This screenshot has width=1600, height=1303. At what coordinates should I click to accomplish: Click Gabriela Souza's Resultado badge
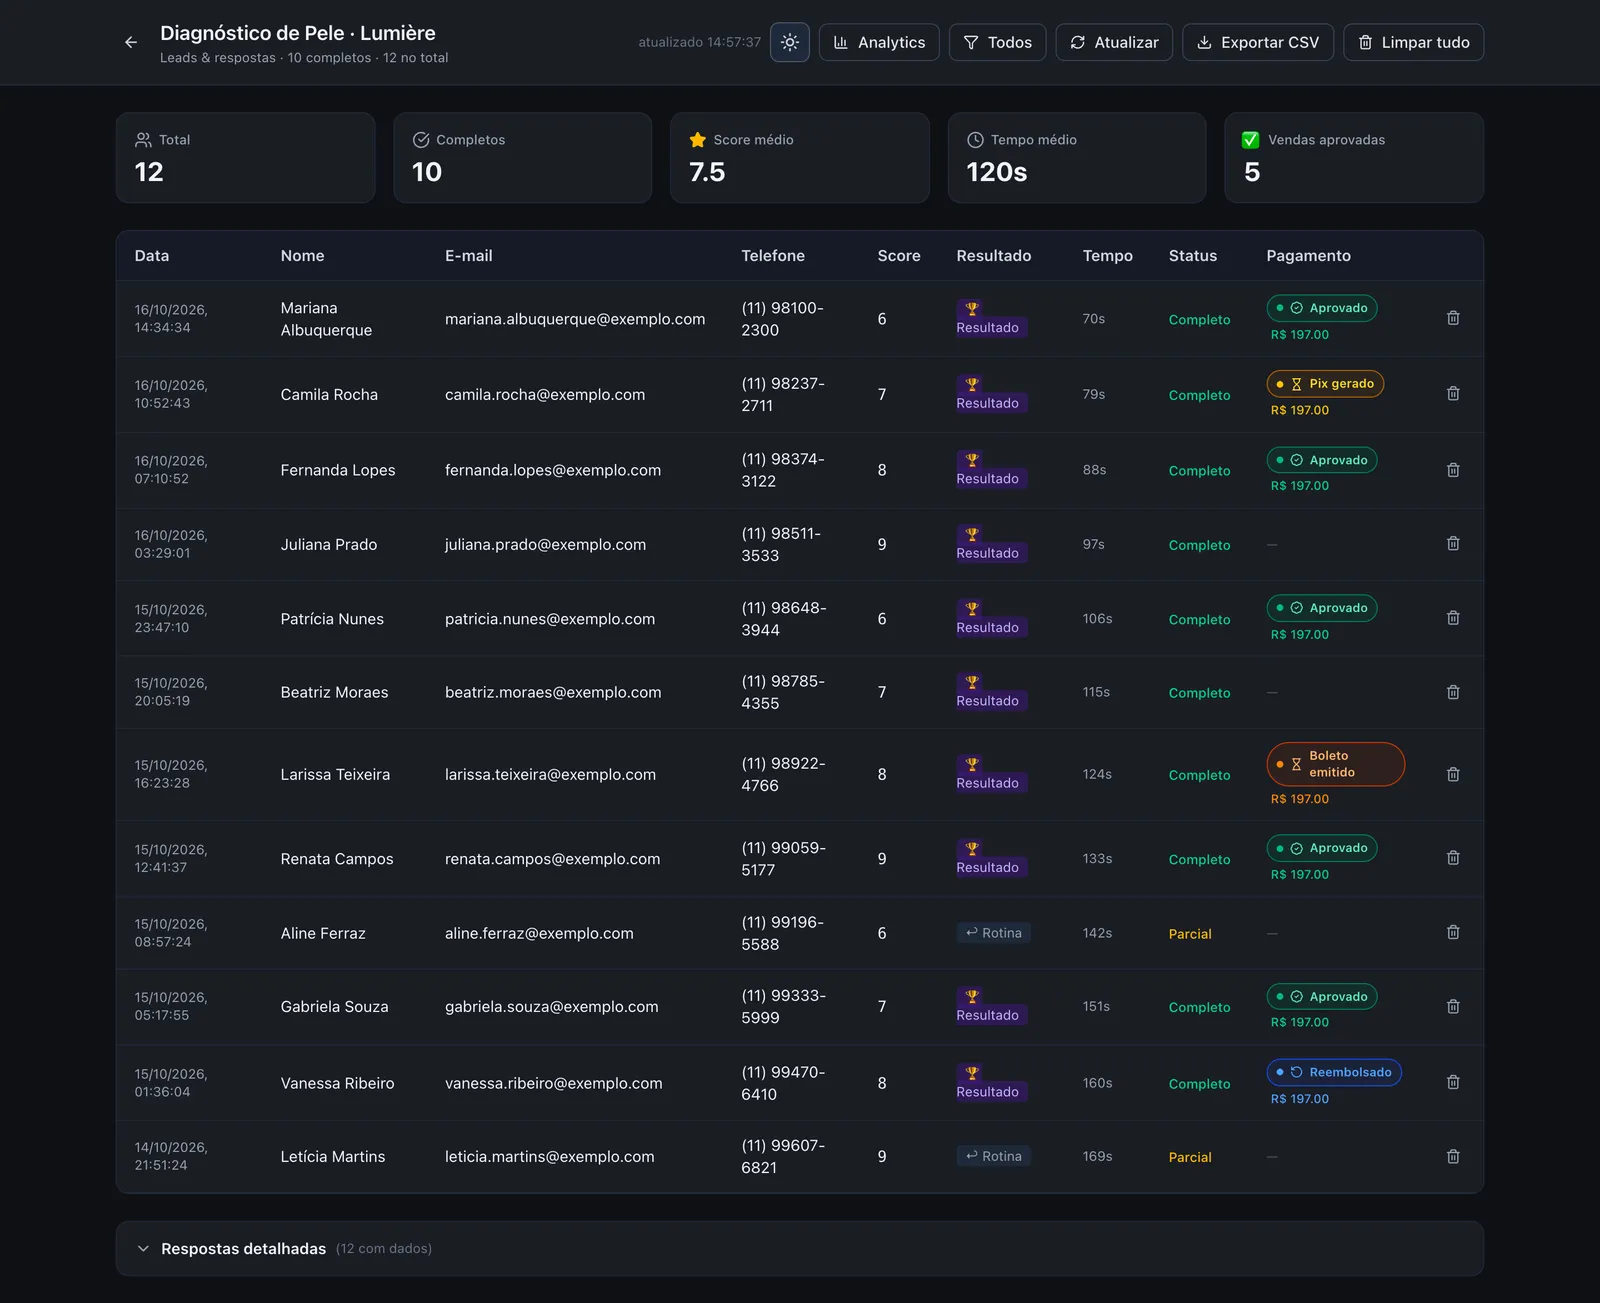tap(990, 1006)
